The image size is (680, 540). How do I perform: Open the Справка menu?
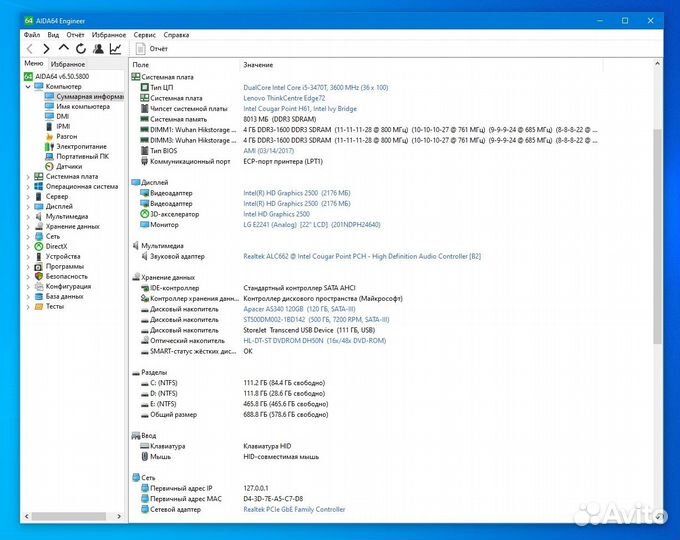coord(176,35)
